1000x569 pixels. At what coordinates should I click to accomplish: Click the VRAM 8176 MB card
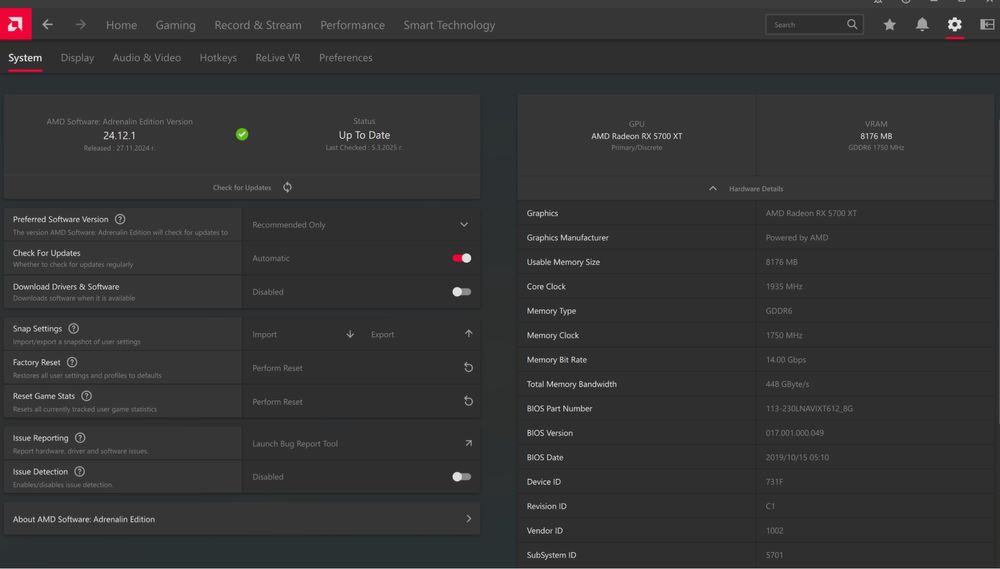[876, 135]
